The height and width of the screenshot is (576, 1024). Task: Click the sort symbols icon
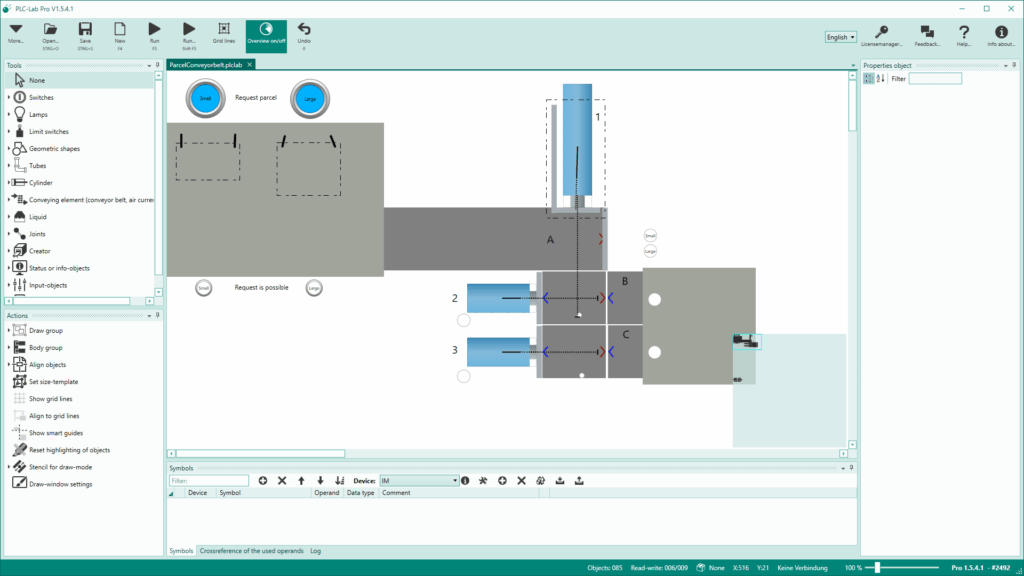(x=340, y=481)
